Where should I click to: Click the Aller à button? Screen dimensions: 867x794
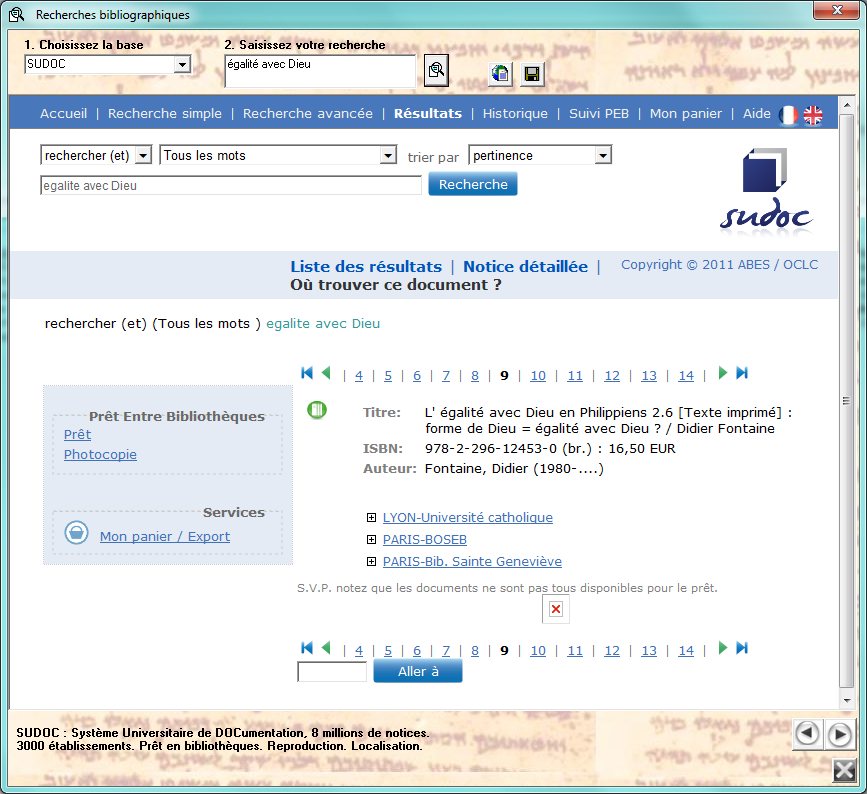click(x=418, y=671)
